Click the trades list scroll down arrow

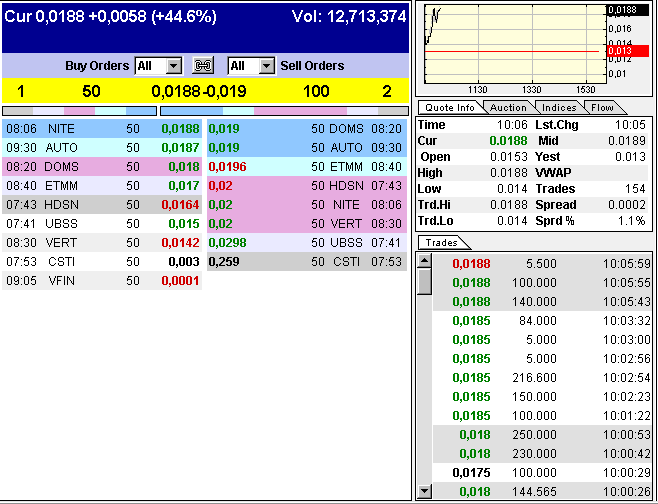[x=425, y=491]
